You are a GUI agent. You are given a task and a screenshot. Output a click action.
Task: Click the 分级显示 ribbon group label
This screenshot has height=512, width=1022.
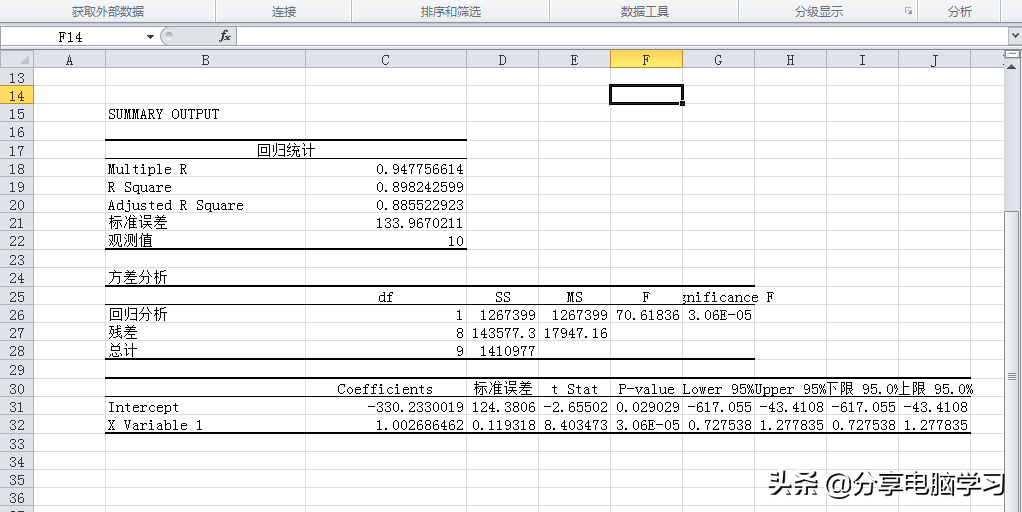pos(819,12)
